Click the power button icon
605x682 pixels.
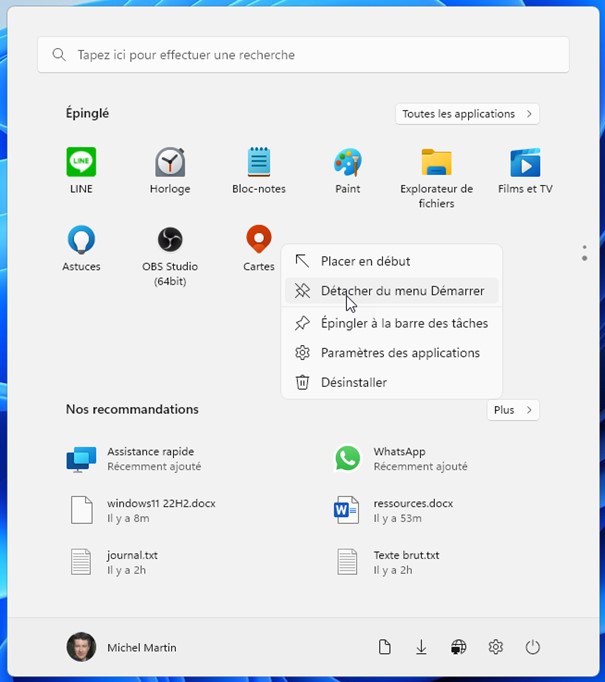pos(532,647)
